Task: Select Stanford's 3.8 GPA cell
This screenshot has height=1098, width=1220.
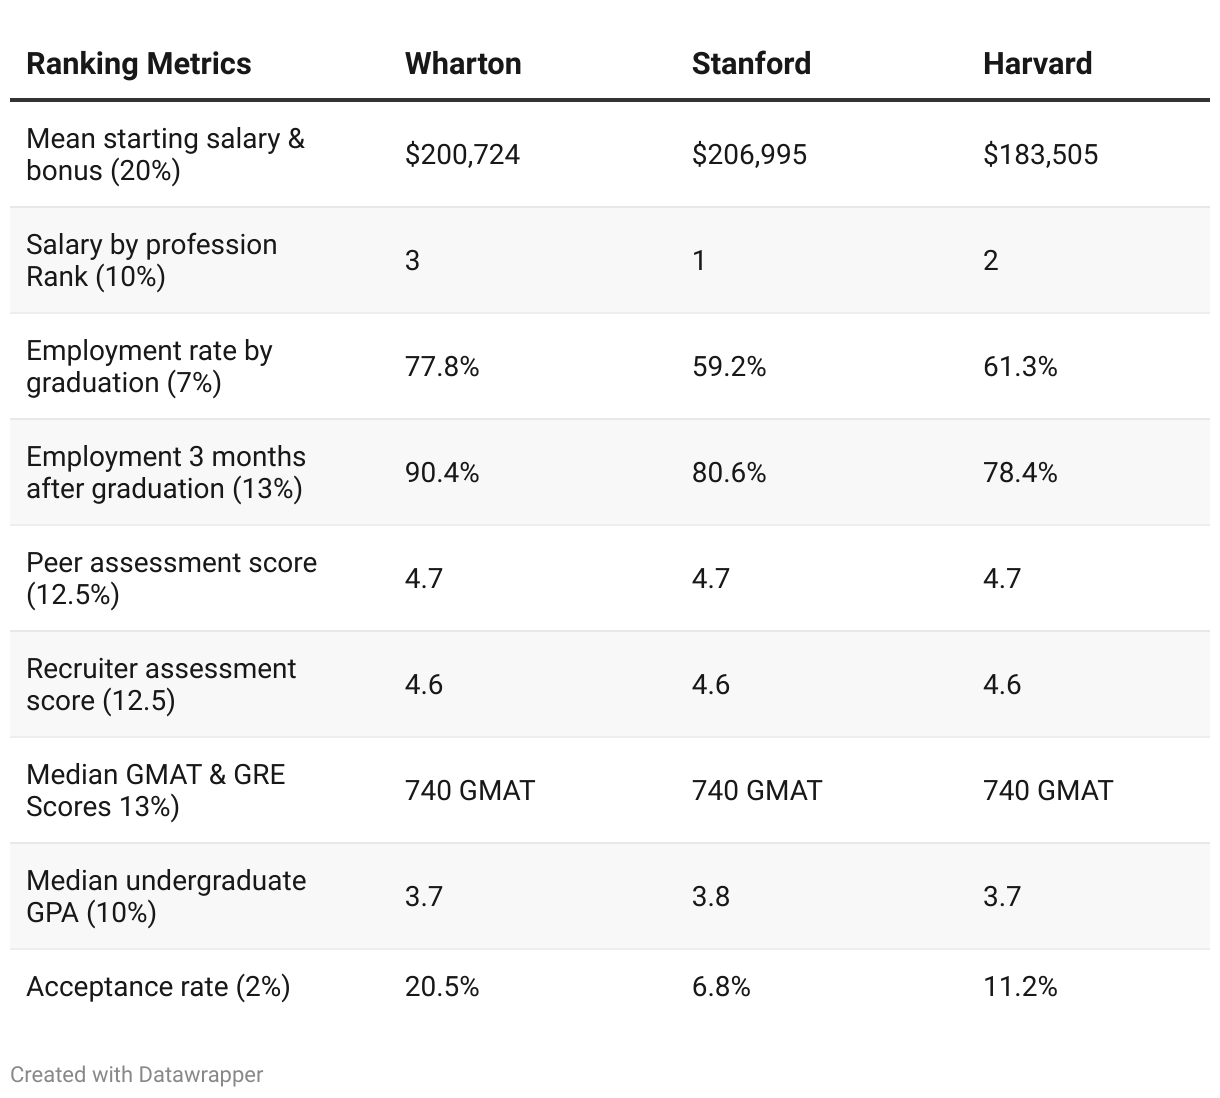Action: coord(711,896)
